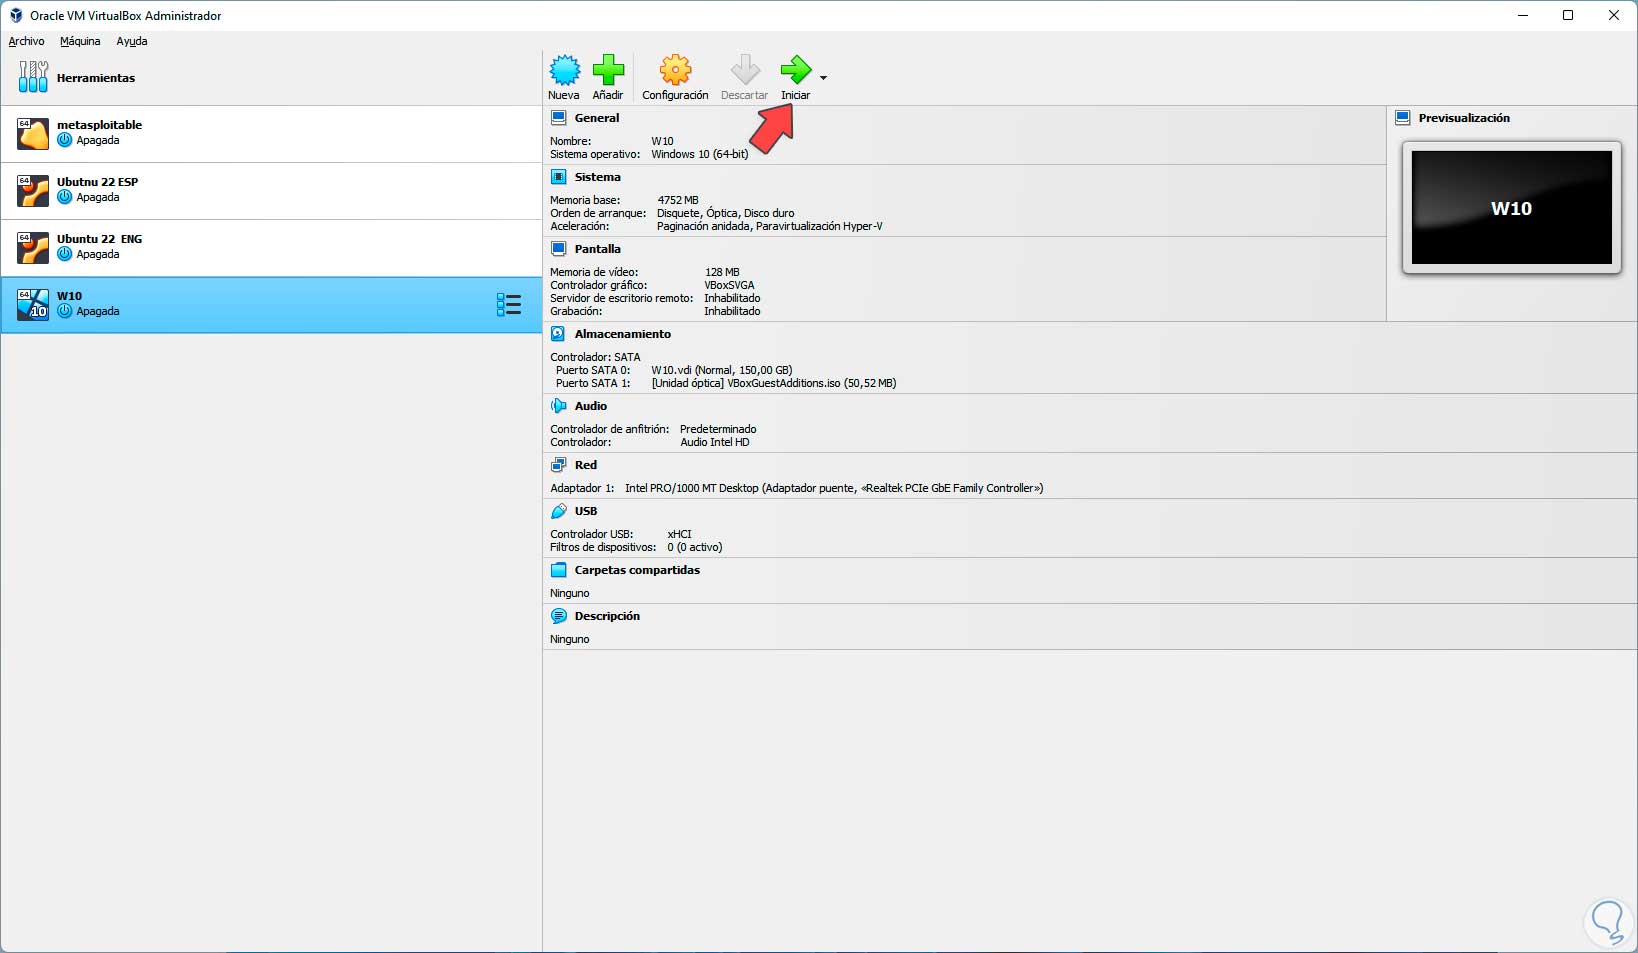Minimize the VirtualBox window
This screenshot has width=1638, height=953.
point(1522,16)
